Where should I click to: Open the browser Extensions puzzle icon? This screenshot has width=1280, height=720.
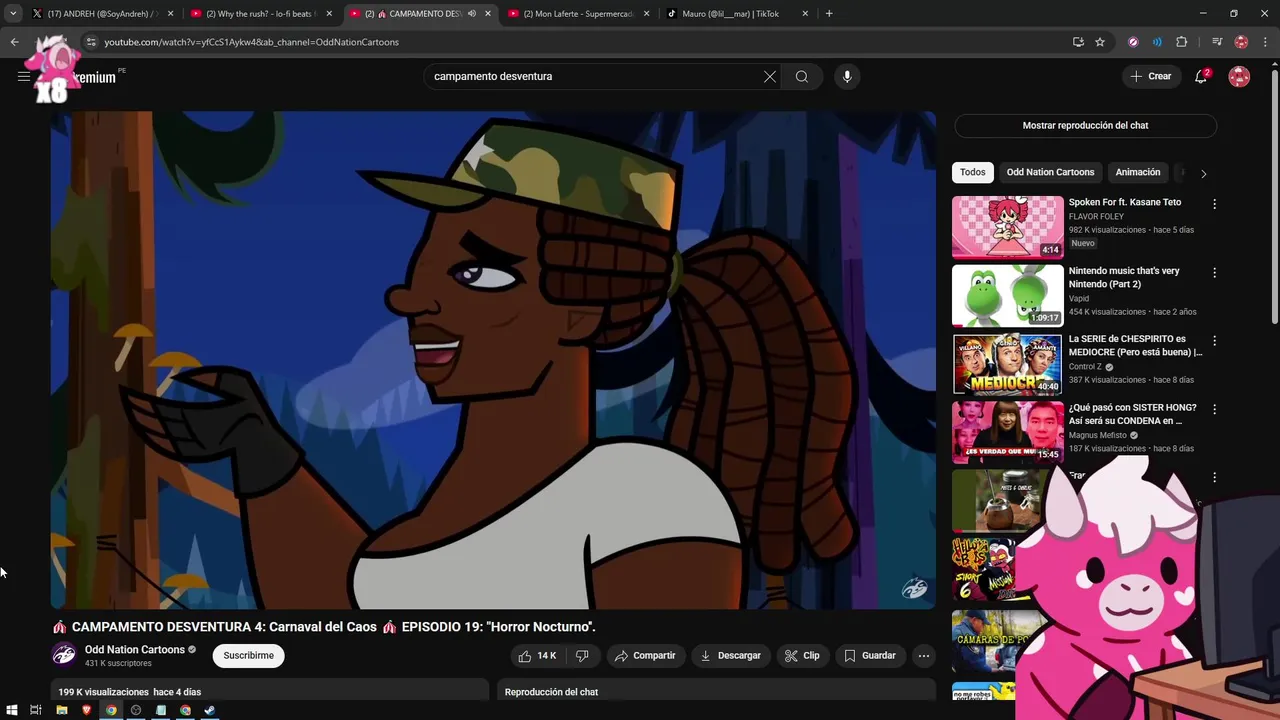[x=1181, y=42]
